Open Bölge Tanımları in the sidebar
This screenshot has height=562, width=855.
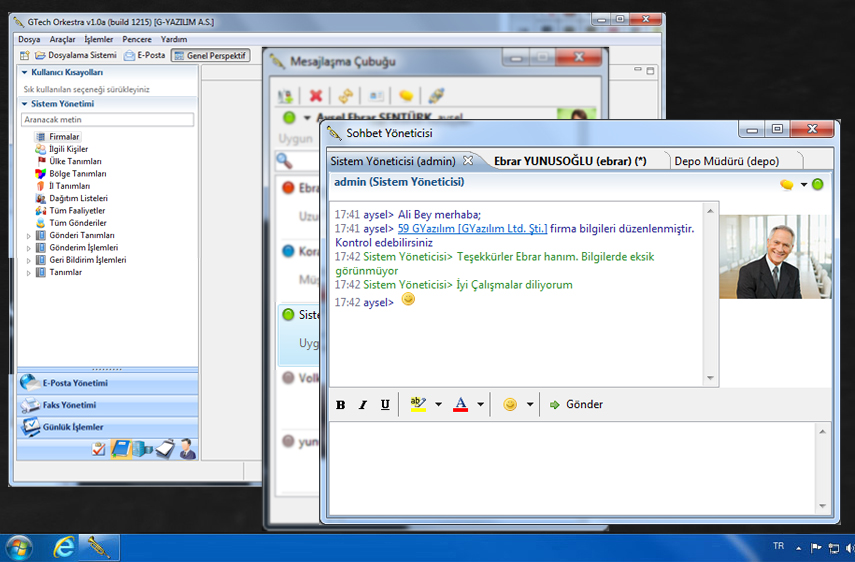tap(77, 173)
